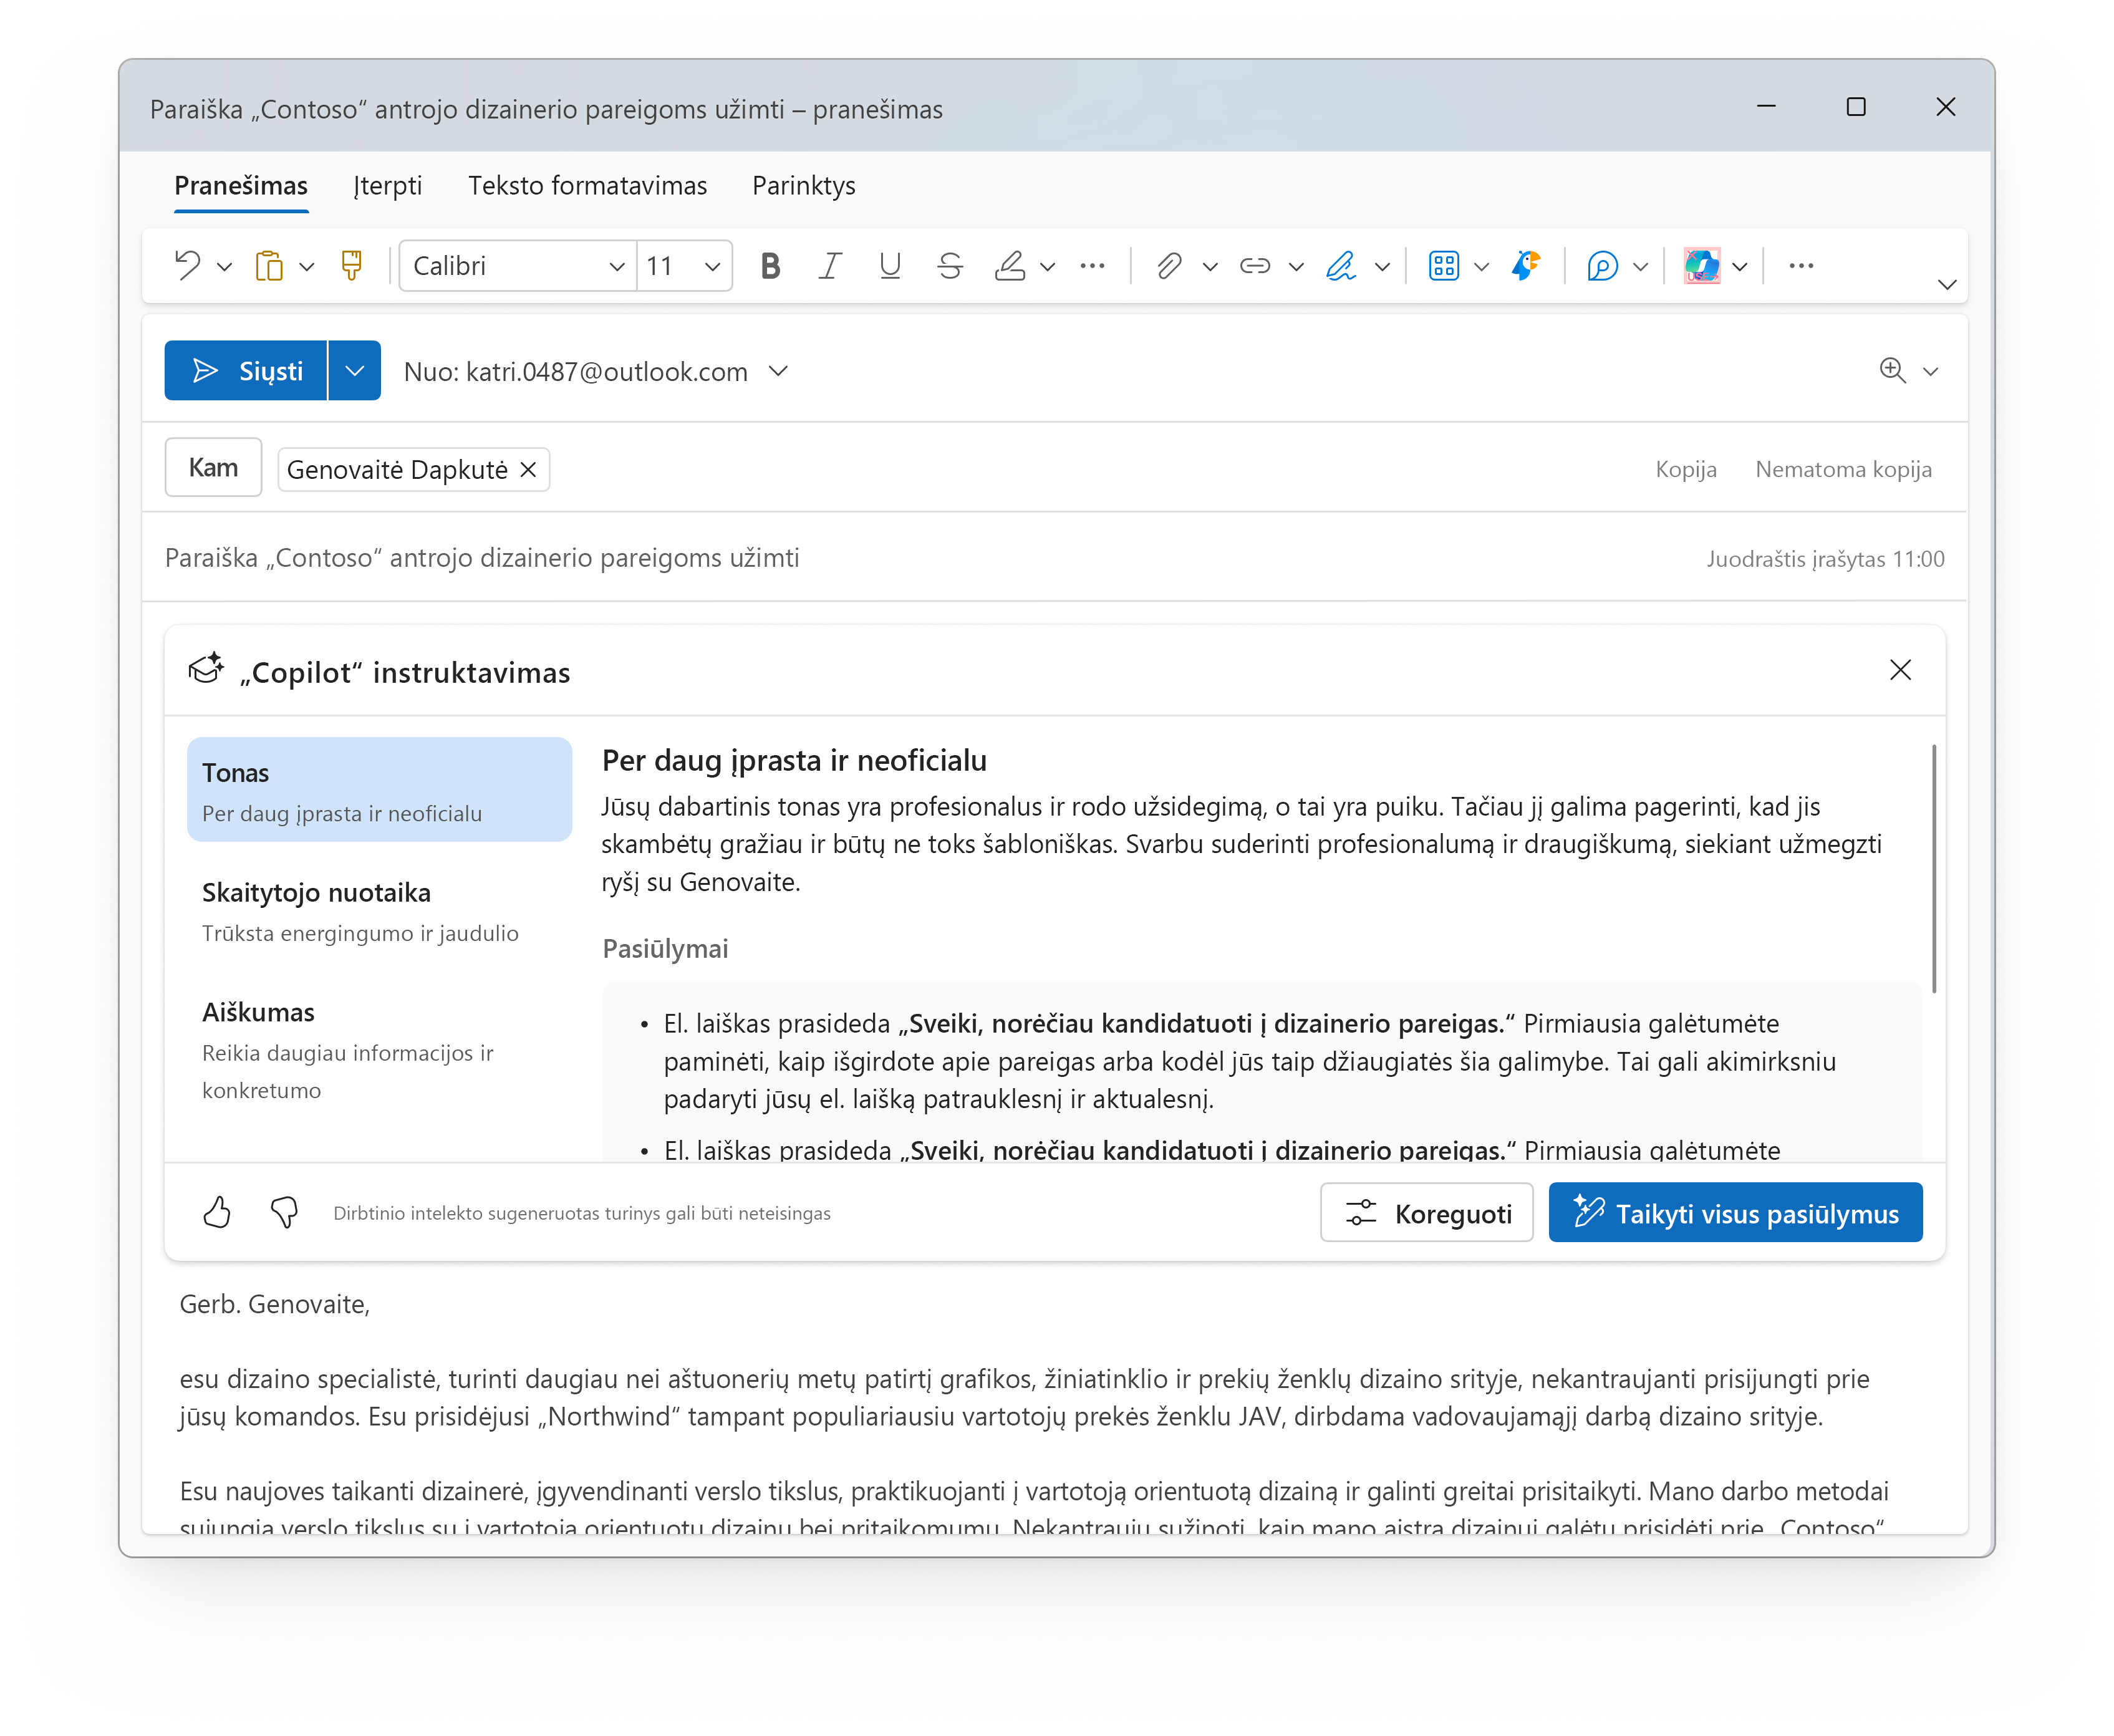The width and height of the screenshot is (2114, 1736).
Task: Click the Nematoma kopija link
Action: point(1843,469)
